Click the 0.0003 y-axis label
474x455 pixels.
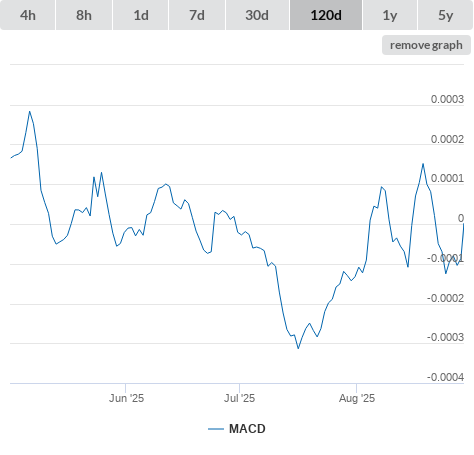coord(447,99)
